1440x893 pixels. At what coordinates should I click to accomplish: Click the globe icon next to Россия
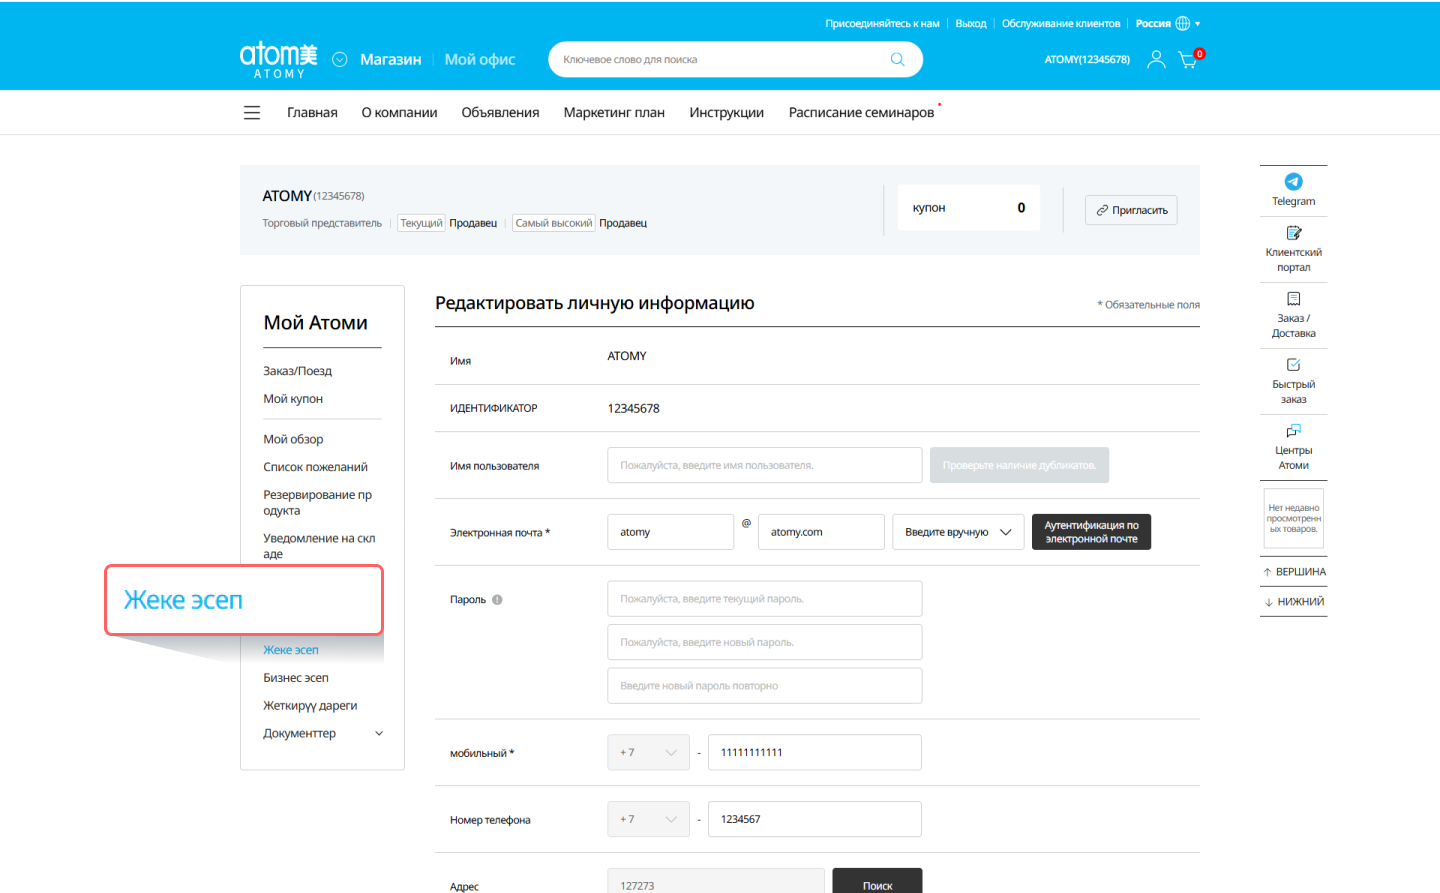[x=1183, y=23]
